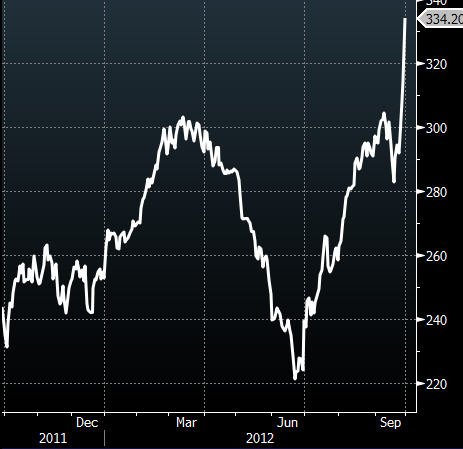Select the Sep month label

tap(390, 423)
